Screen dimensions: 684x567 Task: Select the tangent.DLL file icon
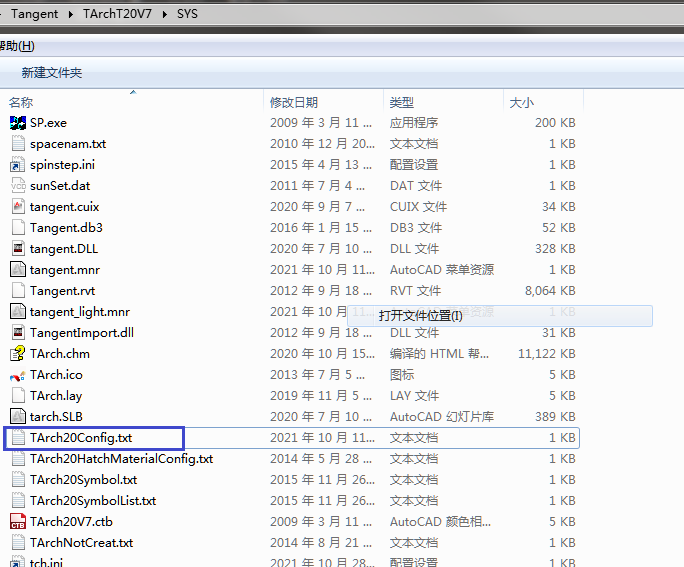[18, 249]
